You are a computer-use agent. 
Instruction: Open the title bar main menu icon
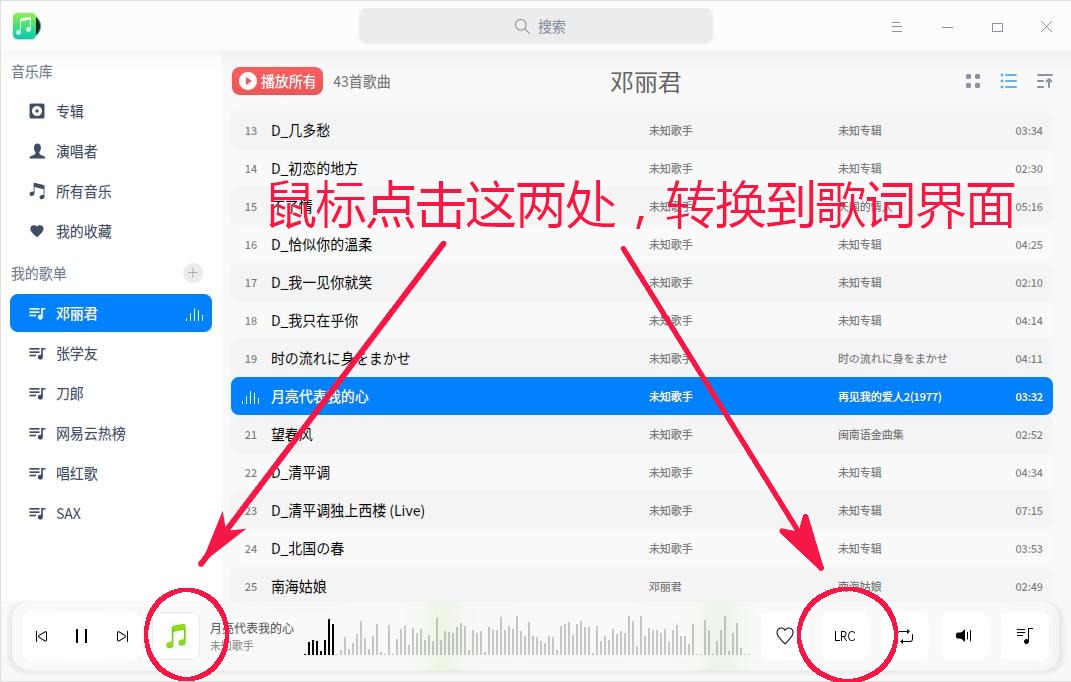pyautogui.click(x=897, y=27)
